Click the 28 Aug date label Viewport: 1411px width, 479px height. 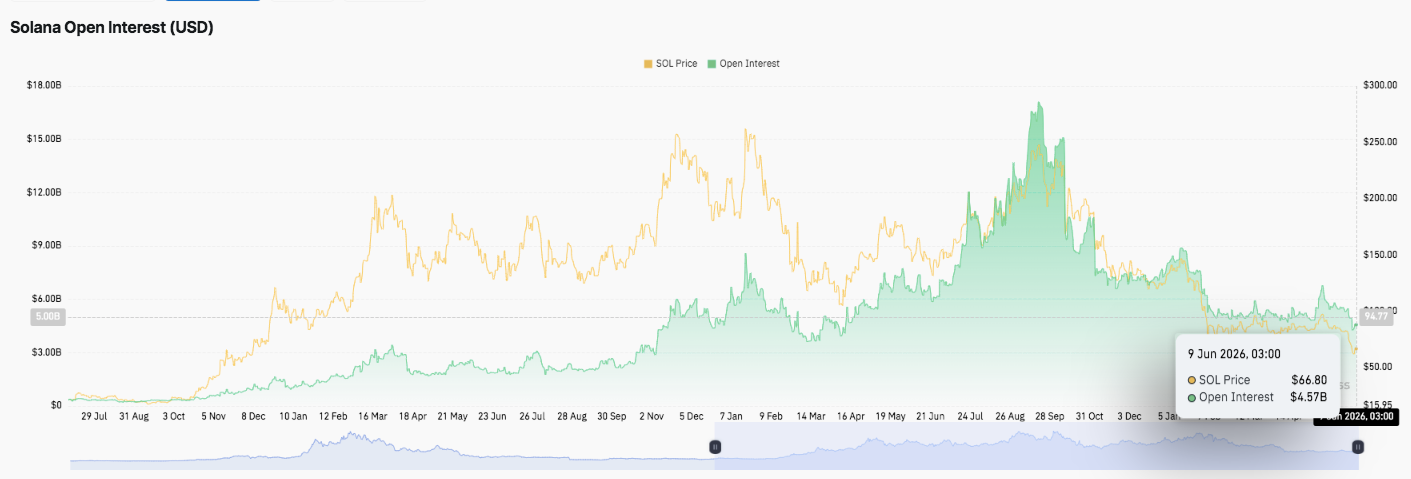point(571,415)
